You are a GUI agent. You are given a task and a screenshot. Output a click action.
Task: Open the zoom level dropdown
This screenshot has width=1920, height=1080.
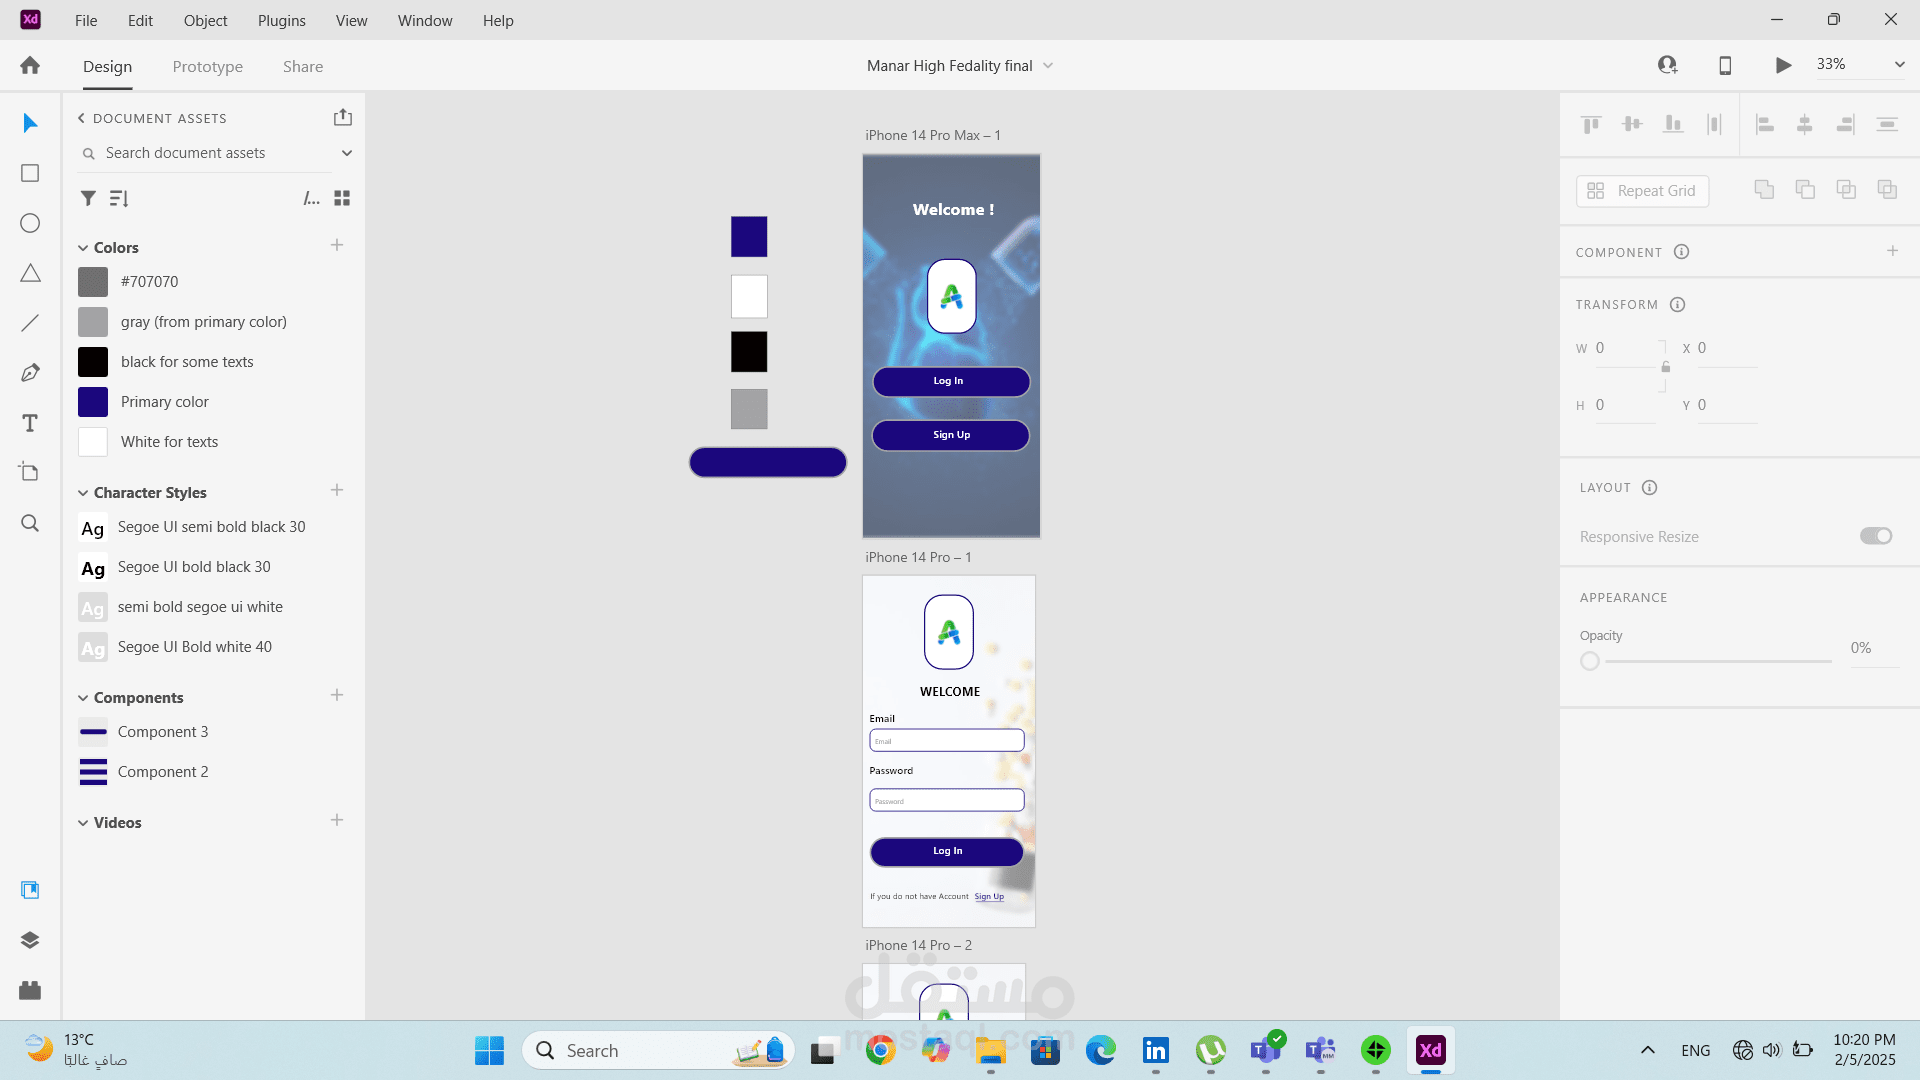(x=1898, y=65)
